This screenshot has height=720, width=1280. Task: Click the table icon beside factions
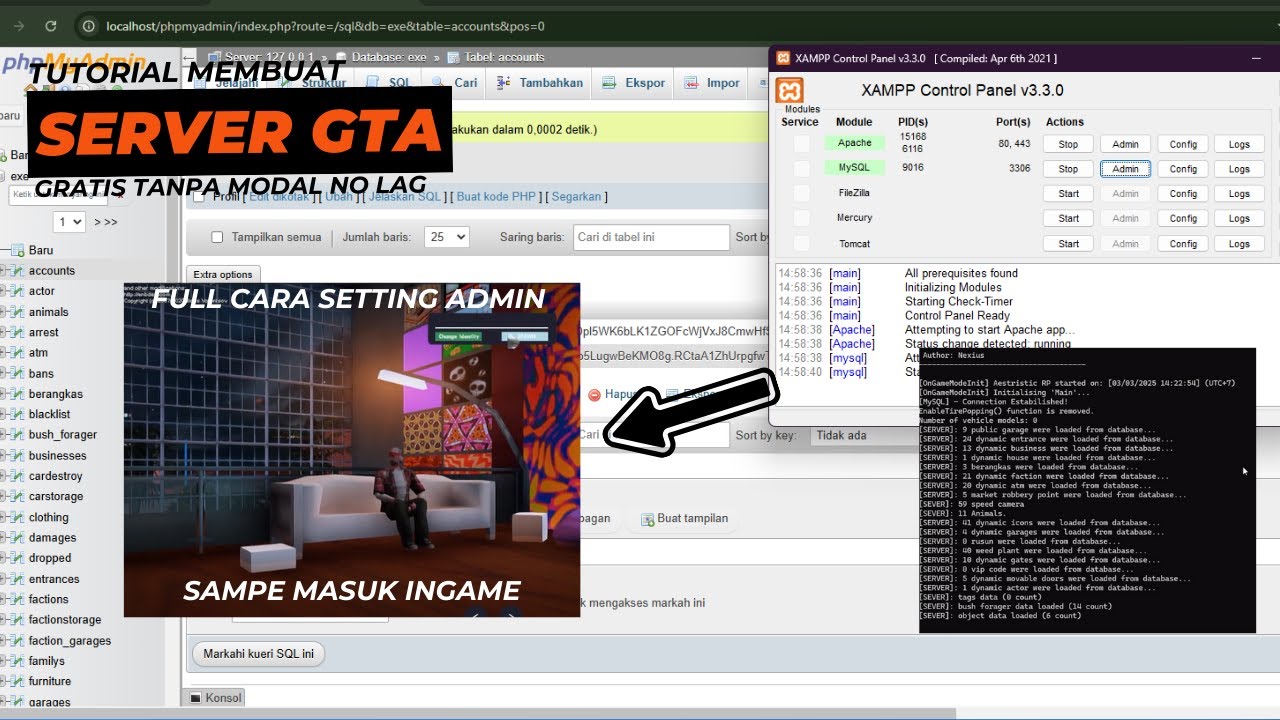pyautogui.click(x=17, y=600)
